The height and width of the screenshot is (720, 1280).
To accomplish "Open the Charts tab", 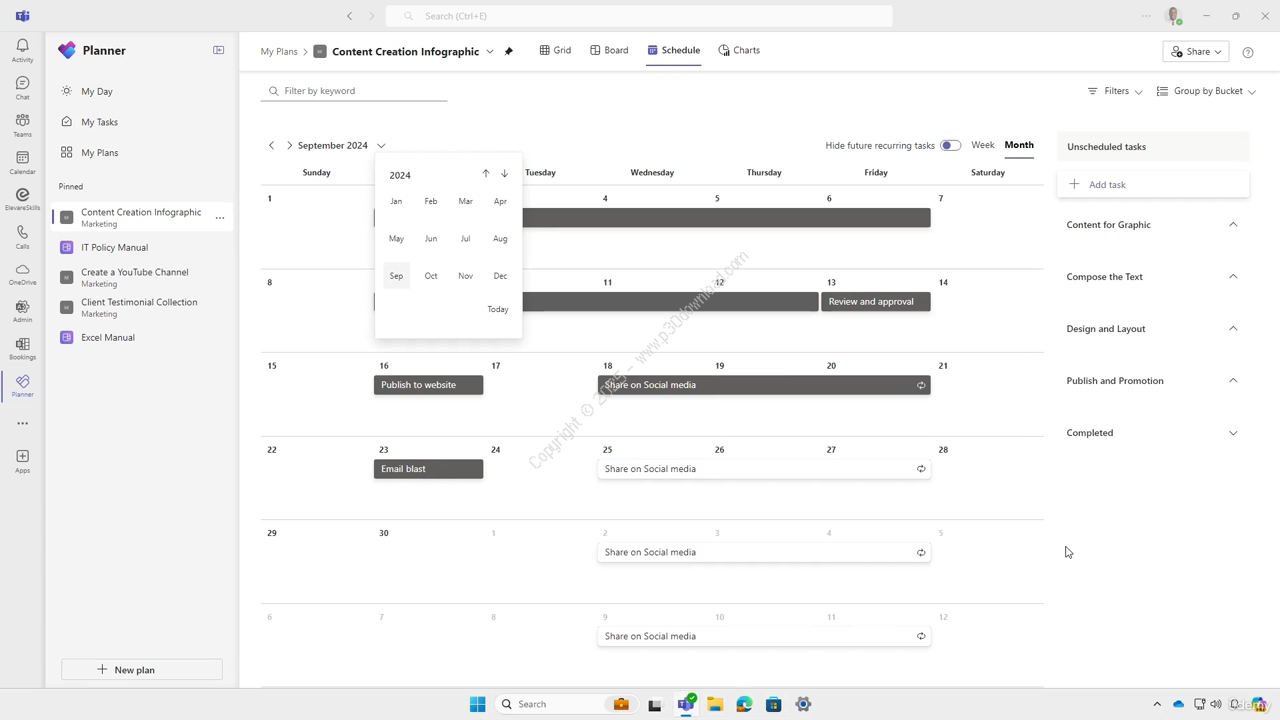I will 739,50.
